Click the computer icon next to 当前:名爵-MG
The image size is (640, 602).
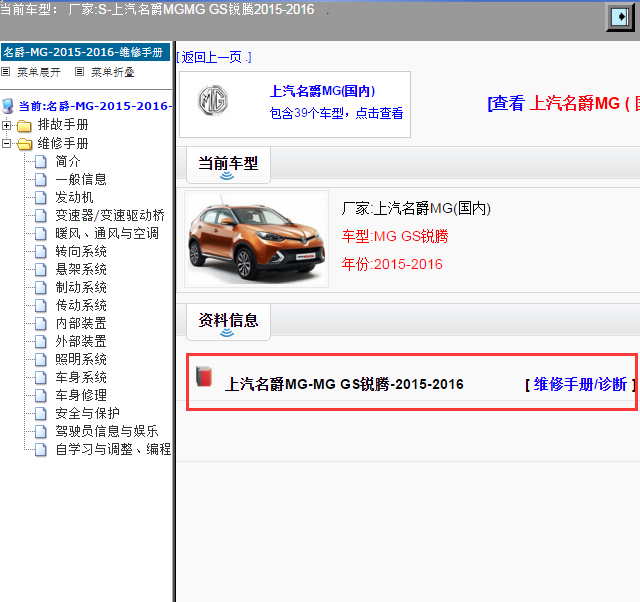(8, 106)
